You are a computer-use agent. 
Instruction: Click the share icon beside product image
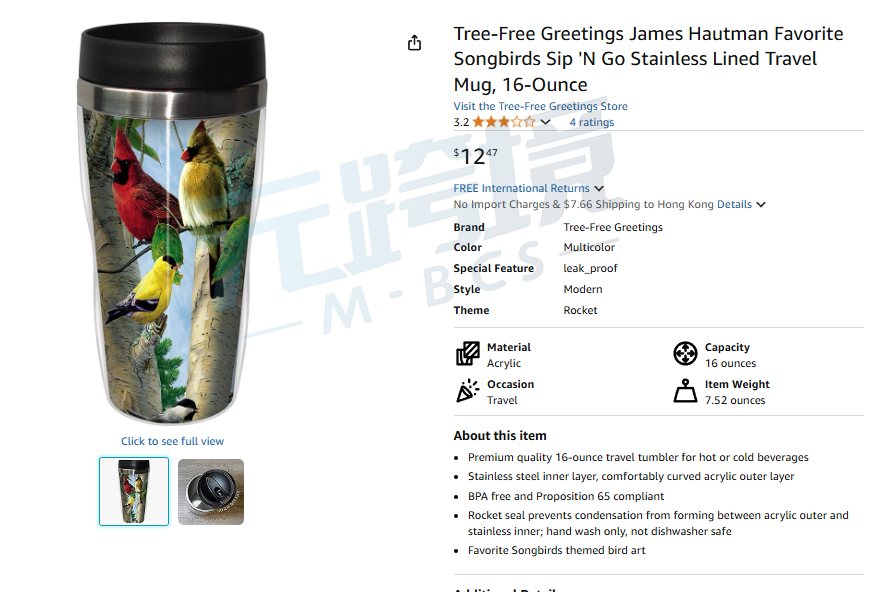(414, 42)
